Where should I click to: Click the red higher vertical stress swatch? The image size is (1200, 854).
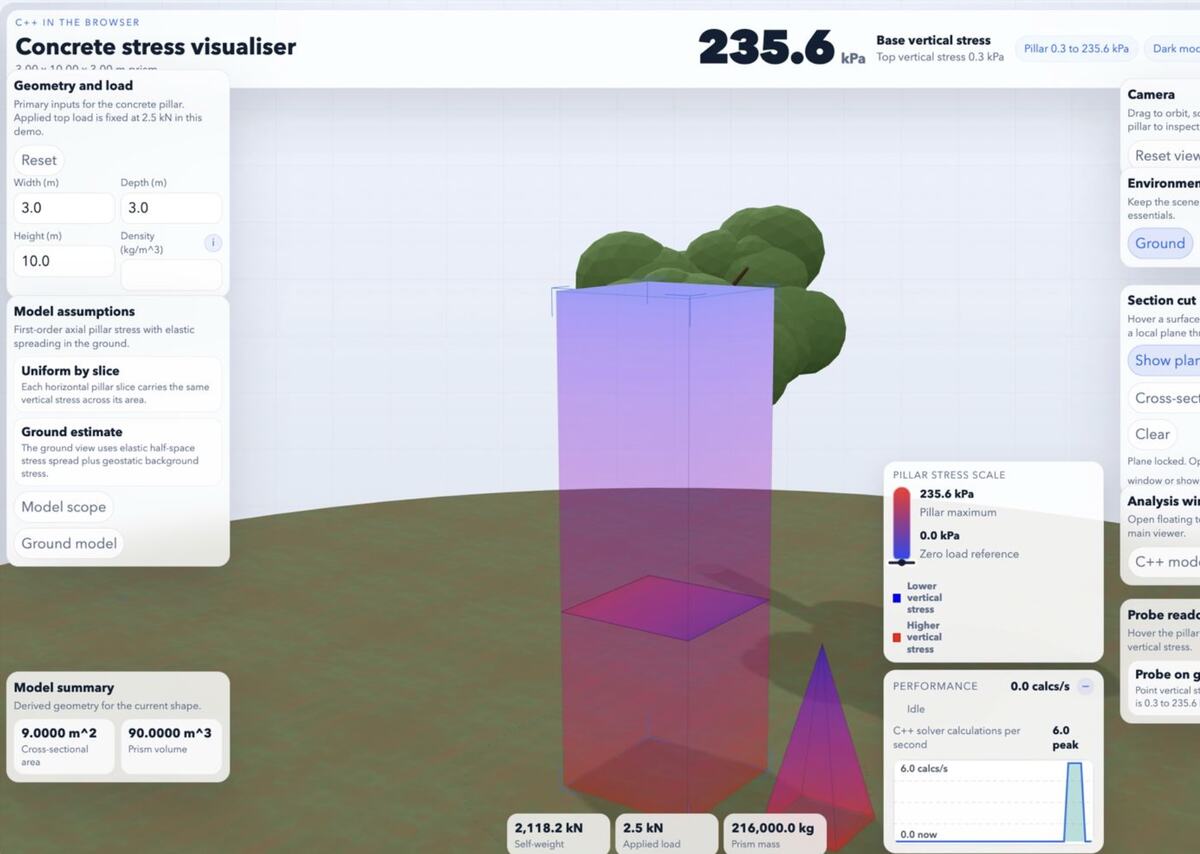(897, 637)
